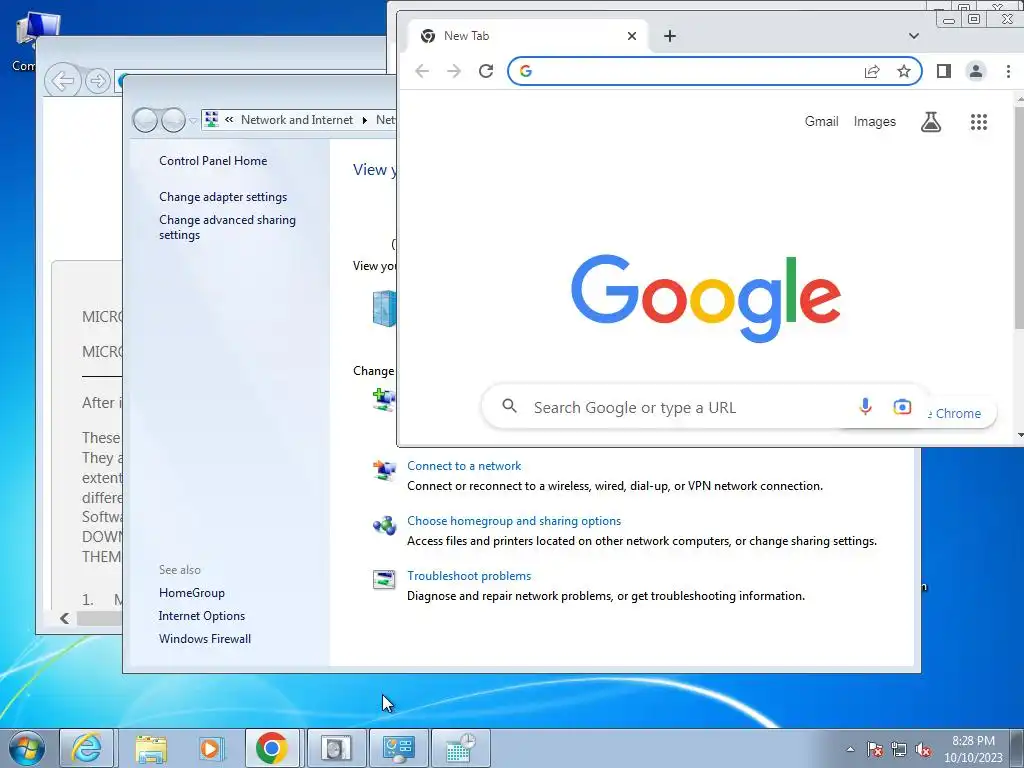Image resolution: width=1024 pixels, height=768 pixels.
Task: Share this page icon in address bar
Action: click(872, 71)
